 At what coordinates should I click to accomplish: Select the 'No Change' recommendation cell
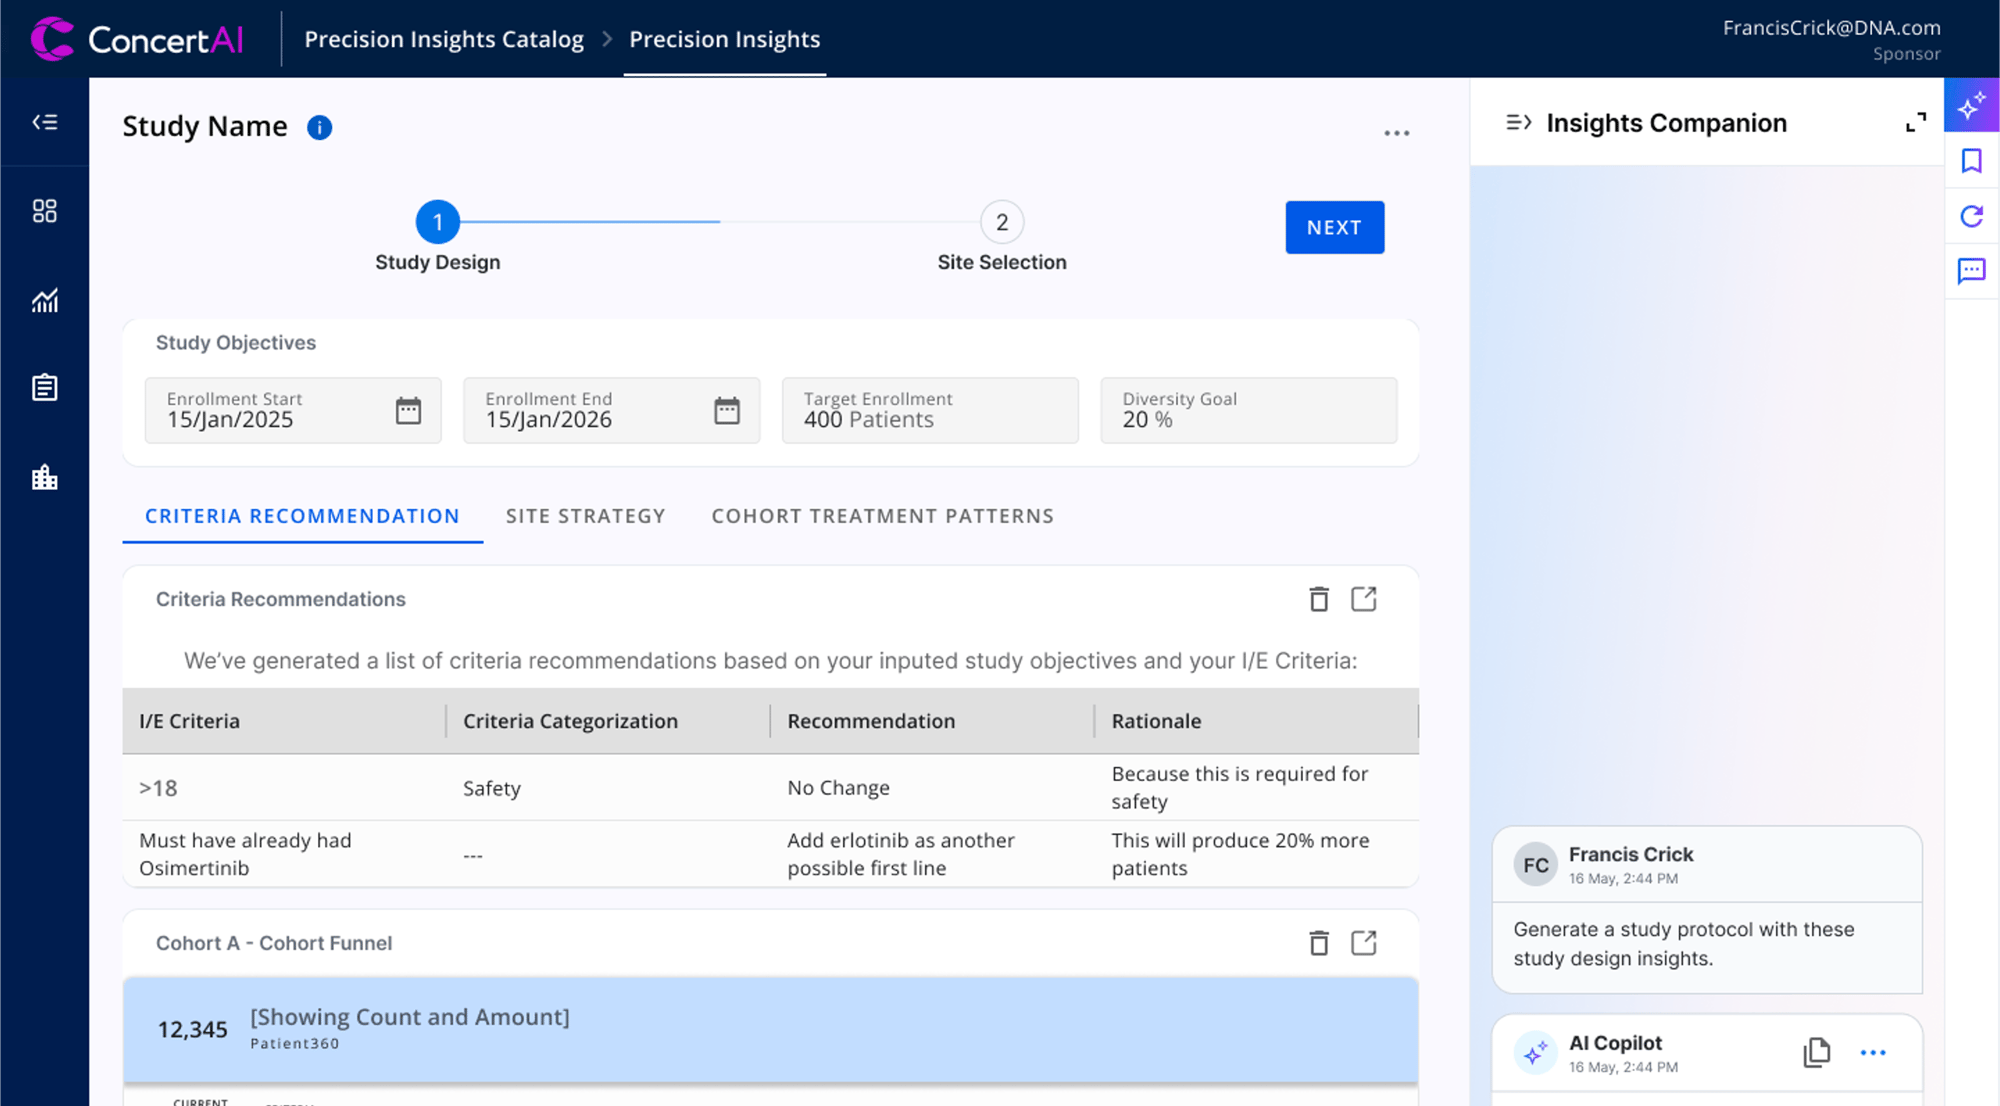932,788
